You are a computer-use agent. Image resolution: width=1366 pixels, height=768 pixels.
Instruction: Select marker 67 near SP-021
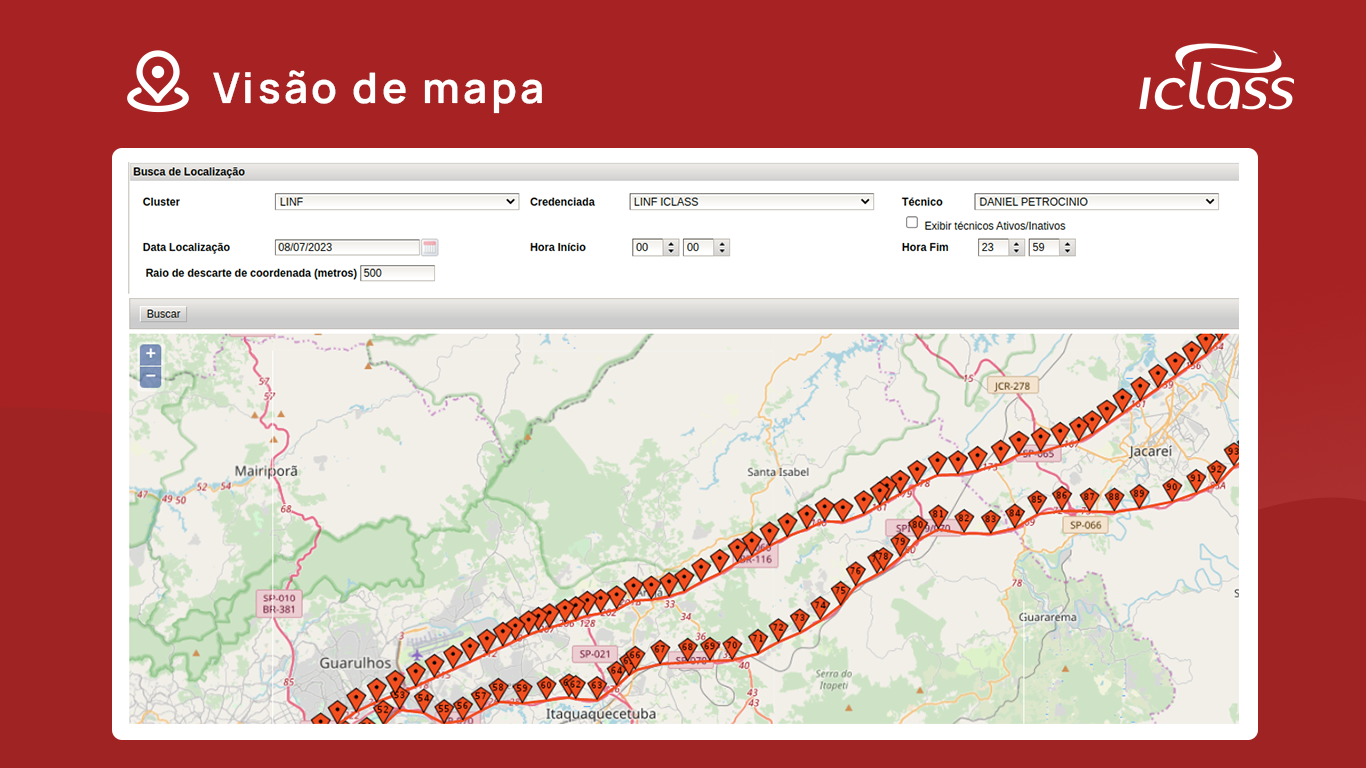[x=660, y=650]
